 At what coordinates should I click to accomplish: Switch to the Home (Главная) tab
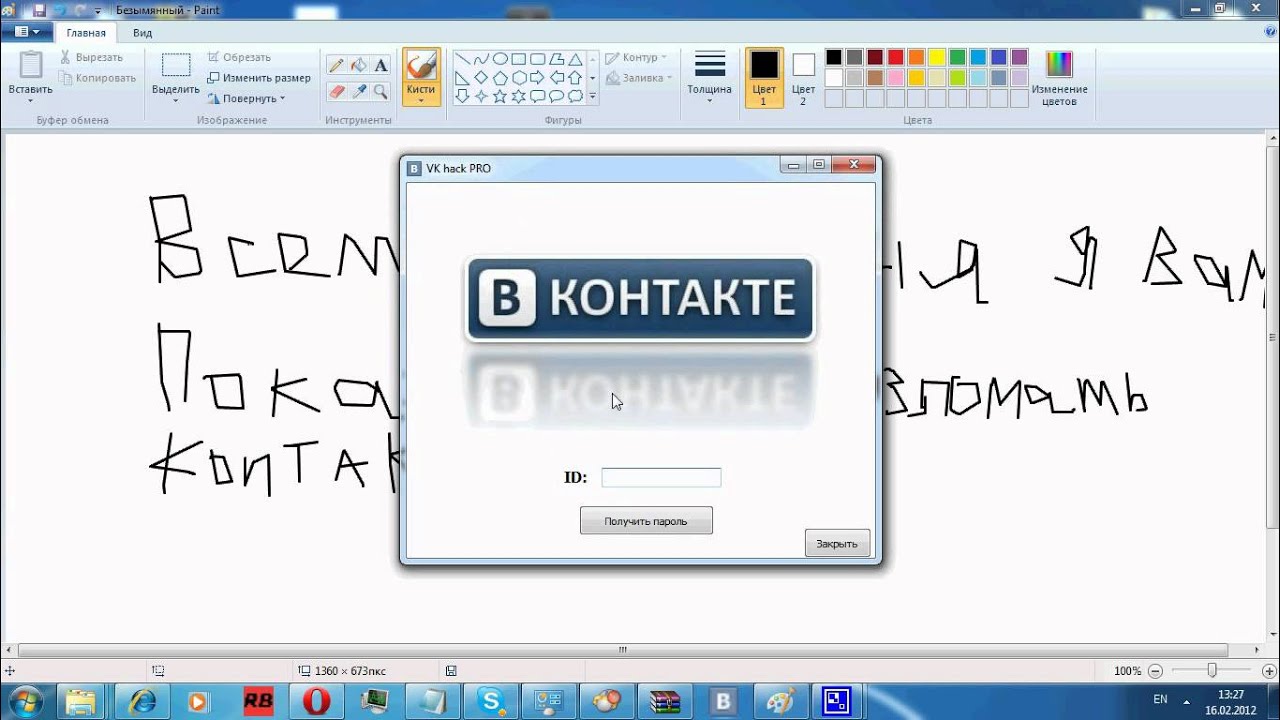click(x=86, y=32)
